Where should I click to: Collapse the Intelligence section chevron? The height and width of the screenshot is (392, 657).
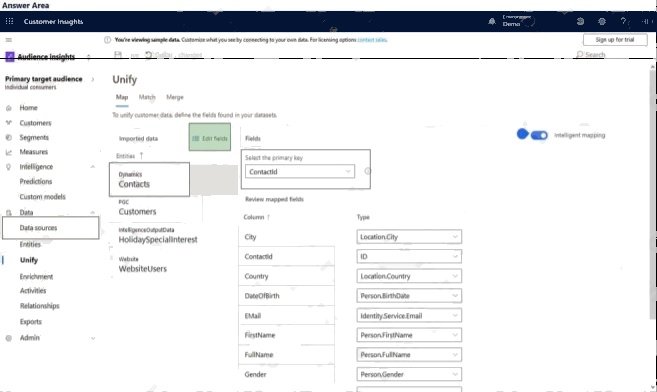[x=93, y=167]
